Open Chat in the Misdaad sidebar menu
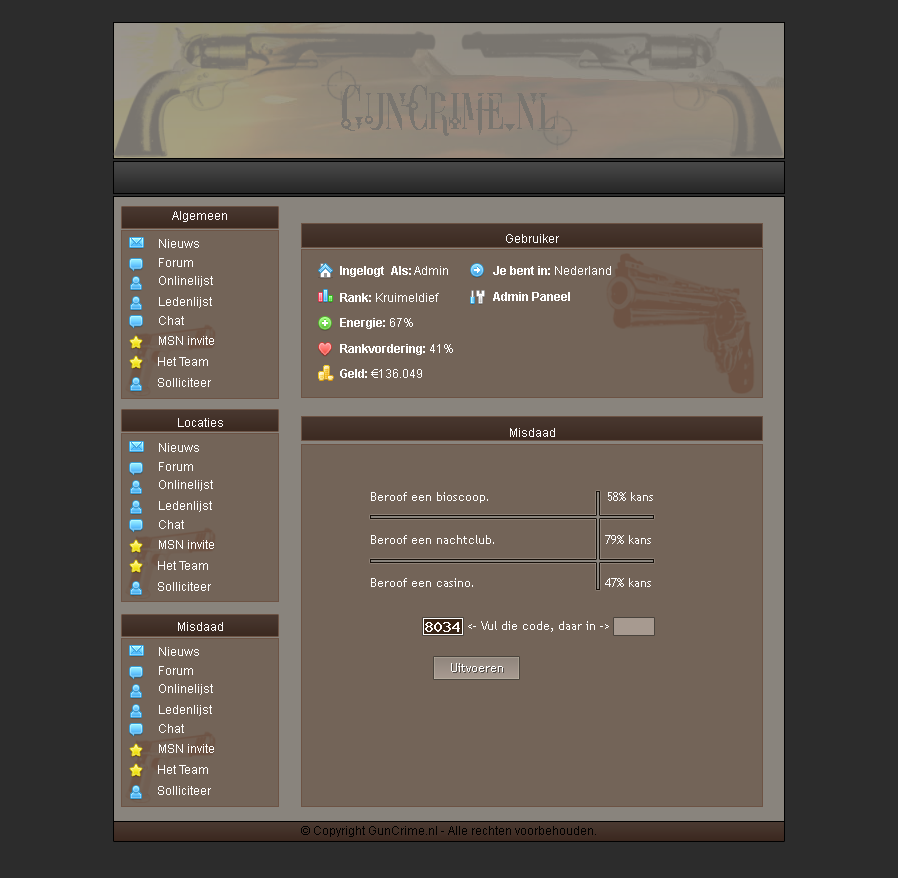This screenshot has width=898, height=878. click(x=171, y=729)
